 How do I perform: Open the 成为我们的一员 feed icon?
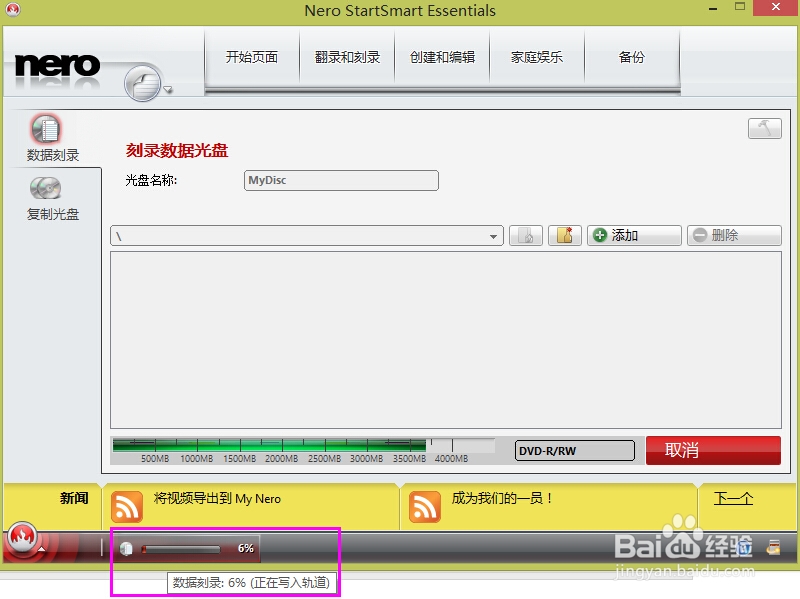[x=424, y=507]
